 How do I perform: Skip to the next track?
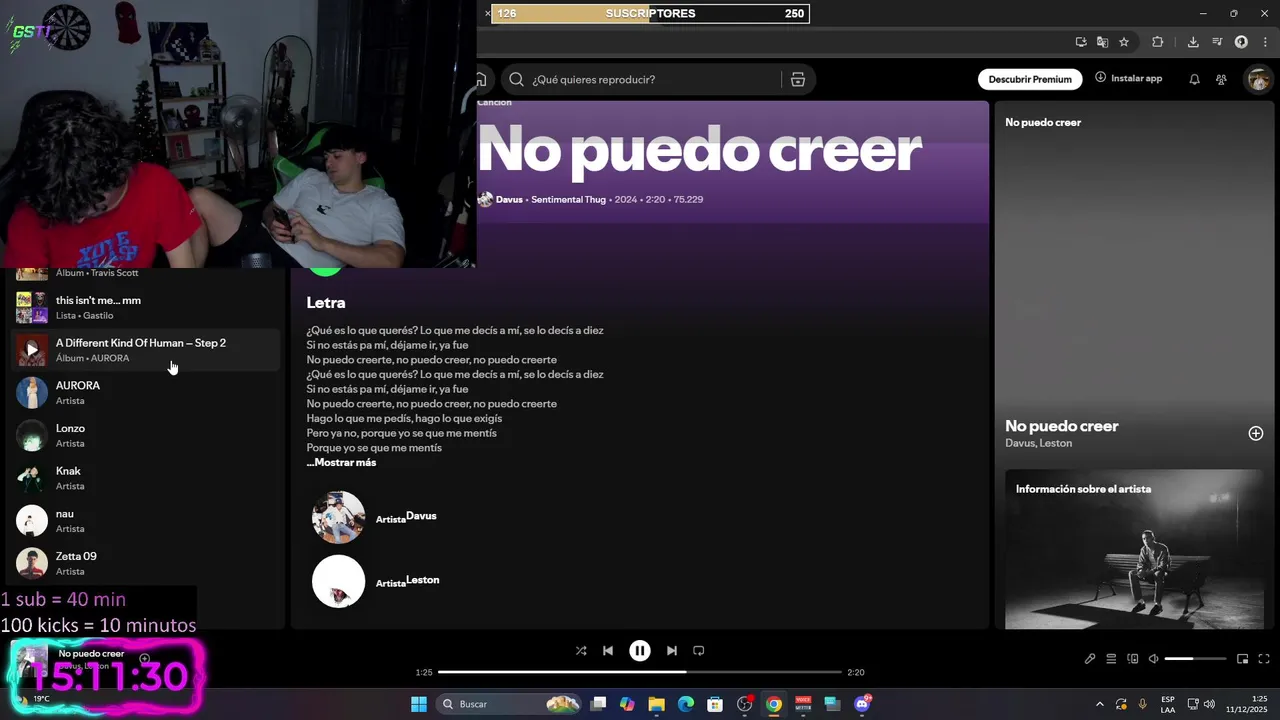point(672,651)
